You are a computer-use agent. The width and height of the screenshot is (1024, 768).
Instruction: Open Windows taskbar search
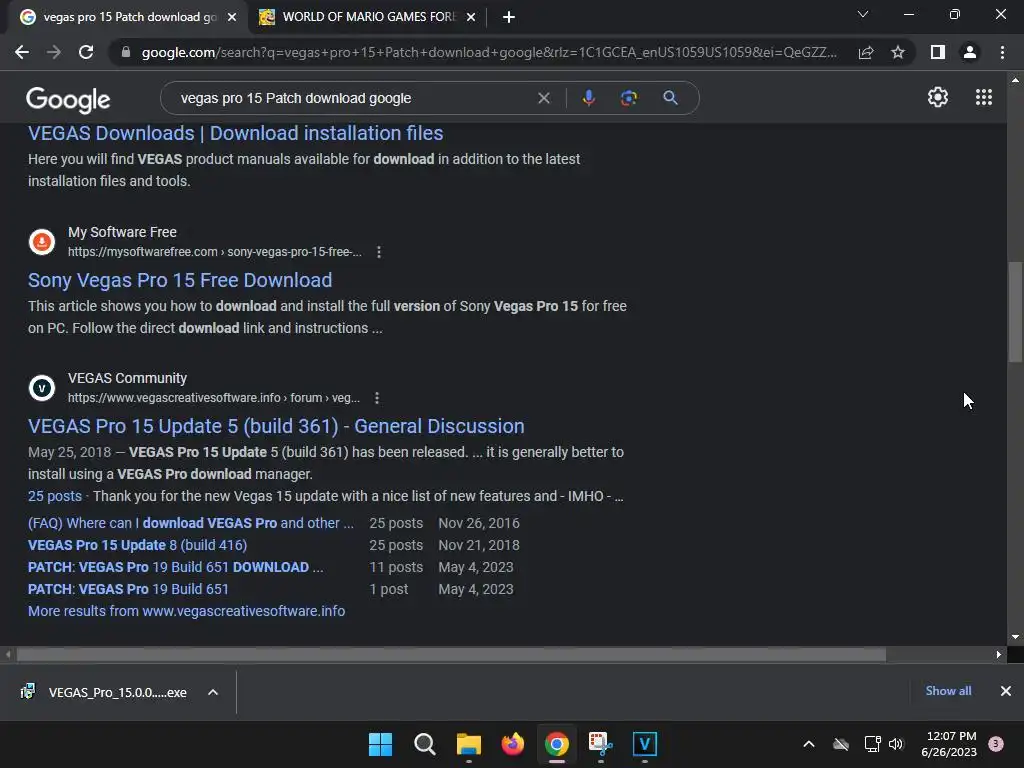pyautogui.click(x=424, y=744)
